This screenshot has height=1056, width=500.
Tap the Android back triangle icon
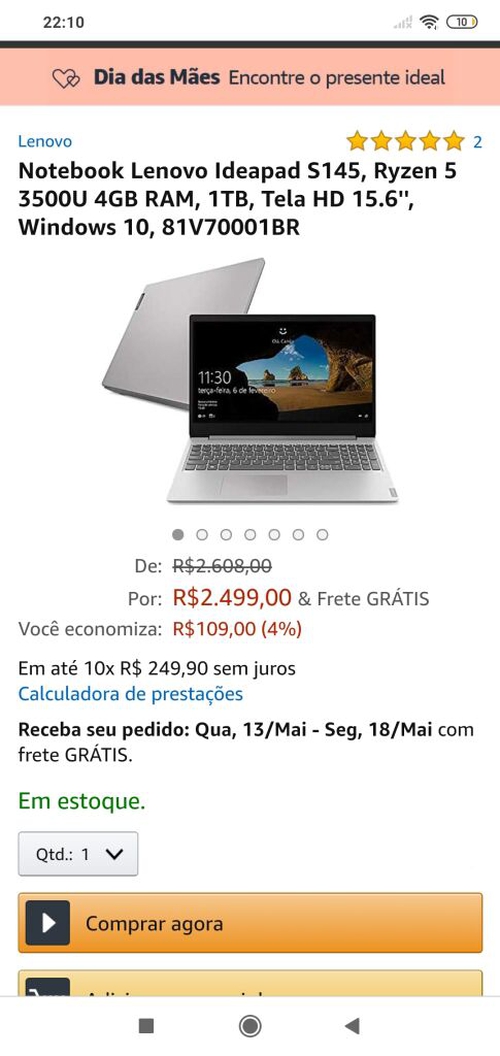(352, 1026)
